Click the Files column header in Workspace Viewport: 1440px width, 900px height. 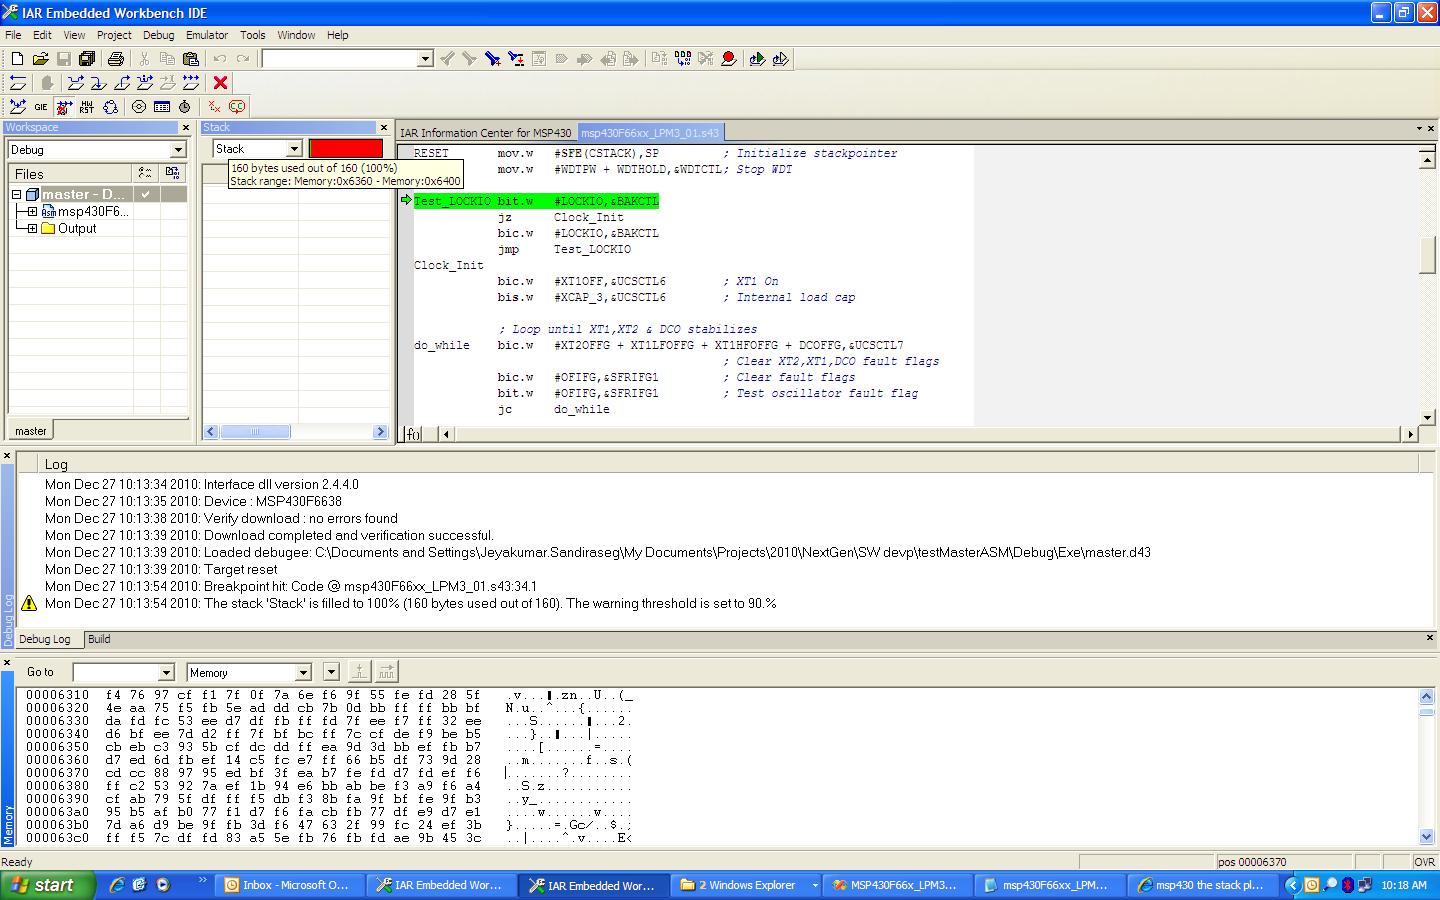(70, 174)
